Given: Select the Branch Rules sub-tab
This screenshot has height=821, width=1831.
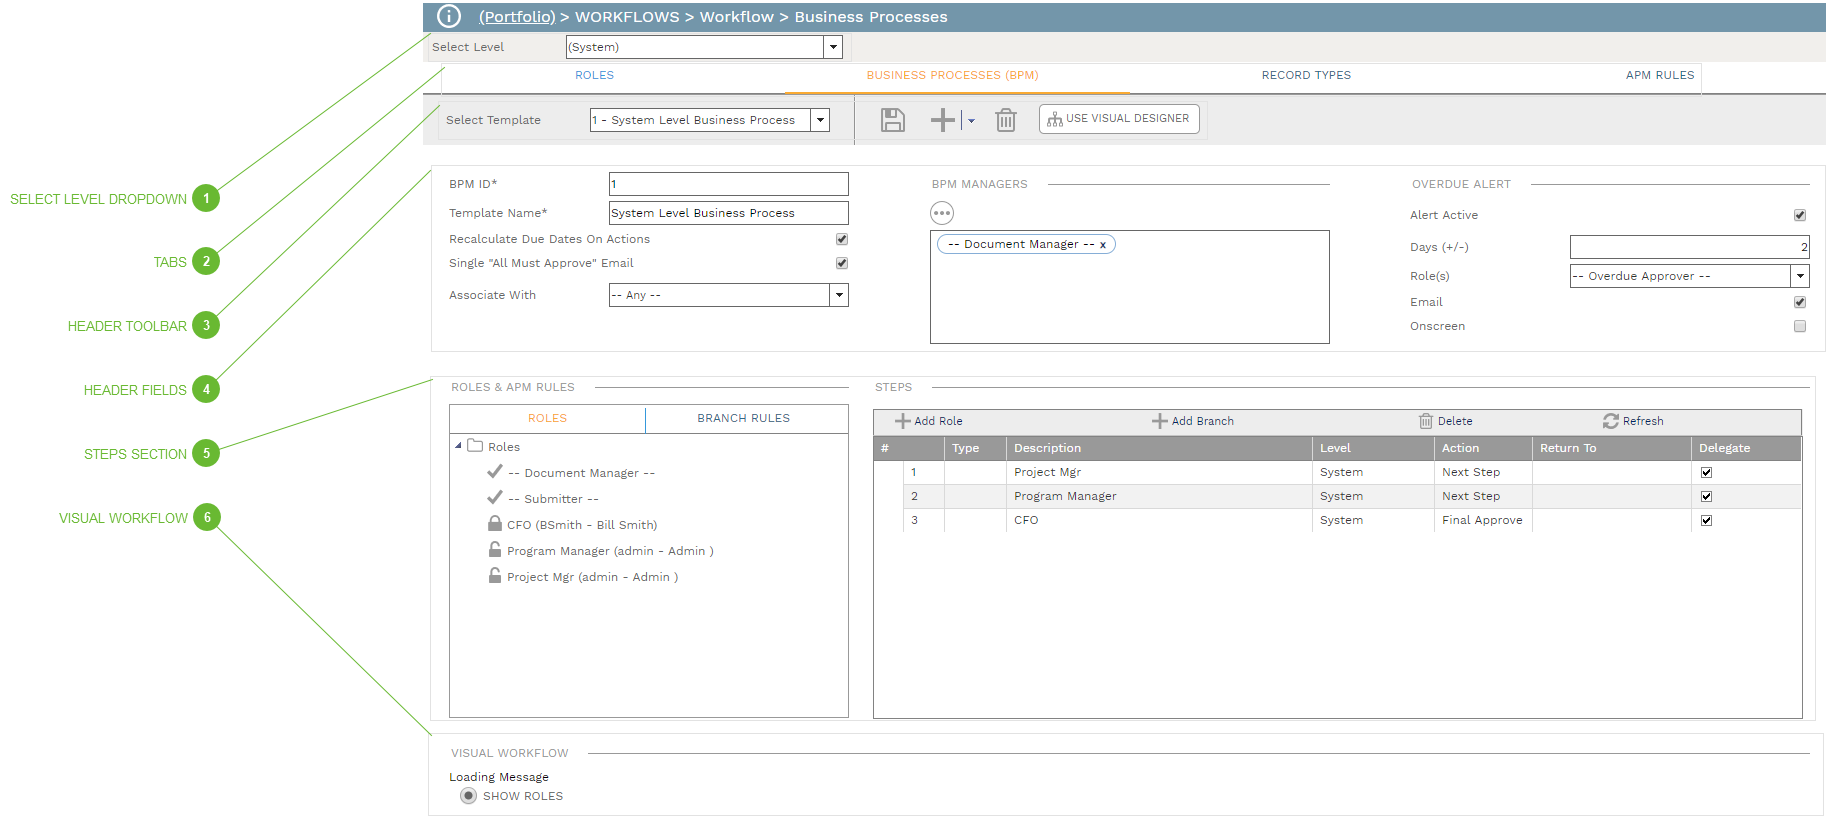Looking at the screenshot, I should pyautogui.click(x=744, y=418).
